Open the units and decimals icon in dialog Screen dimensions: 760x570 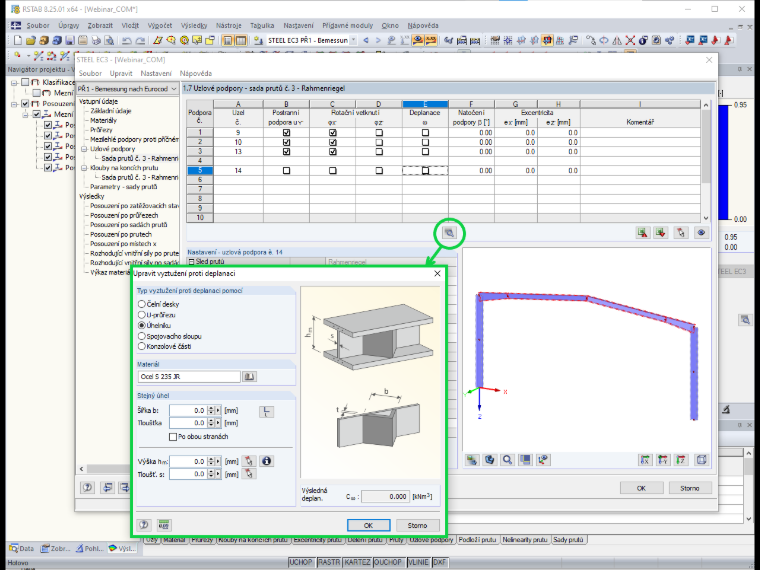pos(164,525)
